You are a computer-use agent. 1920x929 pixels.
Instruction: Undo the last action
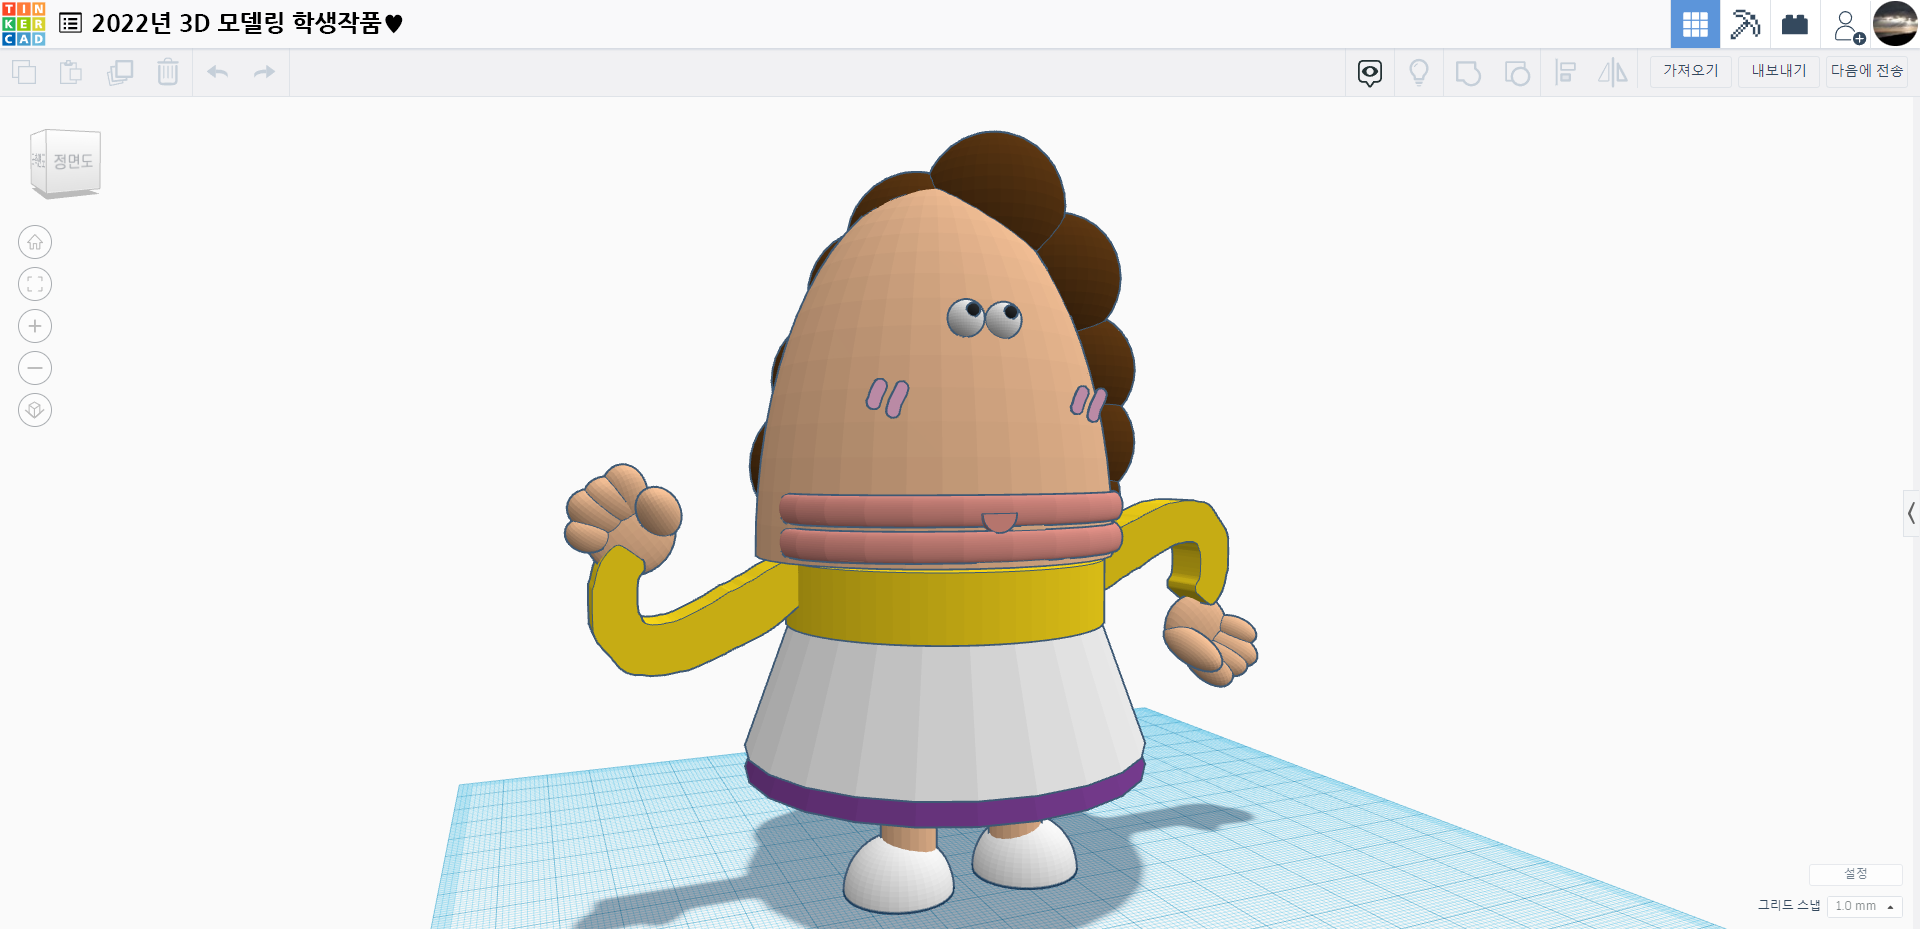[218, 72]
